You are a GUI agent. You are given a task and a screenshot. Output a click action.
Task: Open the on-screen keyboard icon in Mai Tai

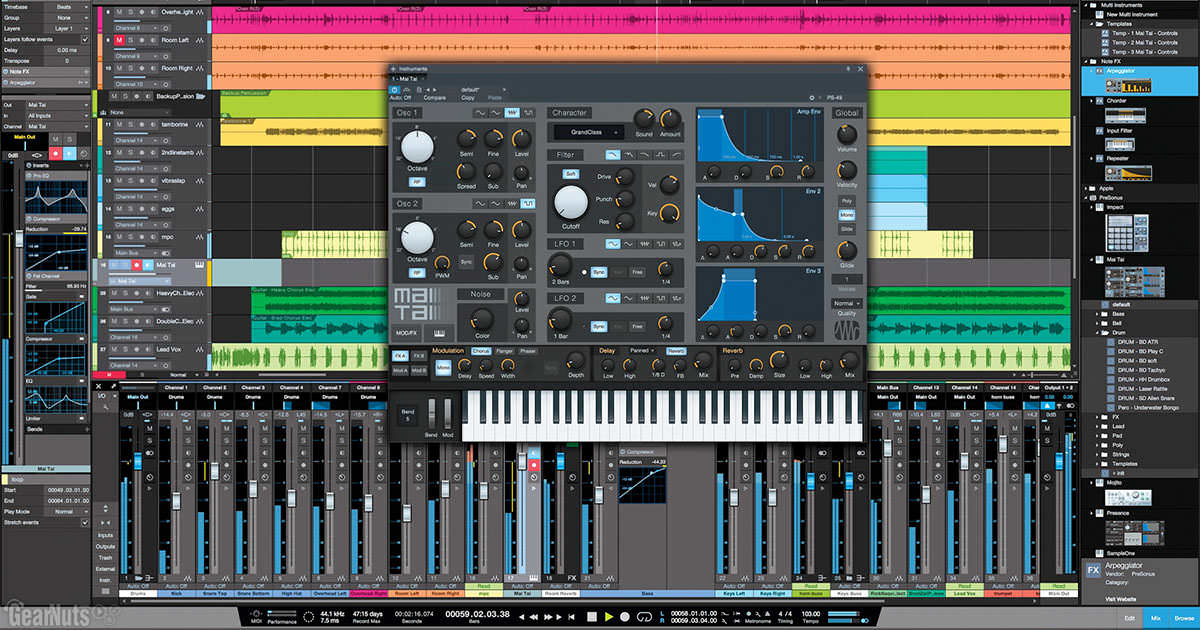[438, 332]
